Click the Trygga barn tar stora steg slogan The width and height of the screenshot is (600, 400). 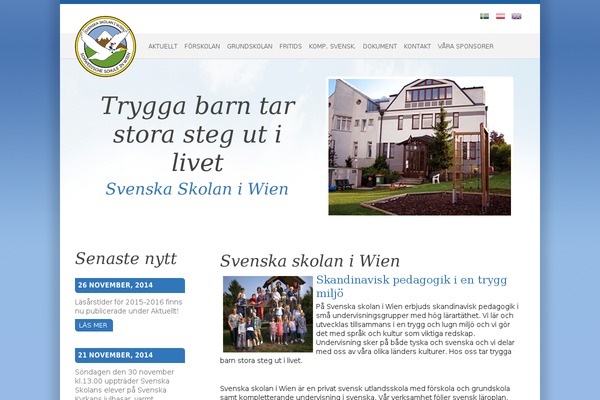click(198, 134)
